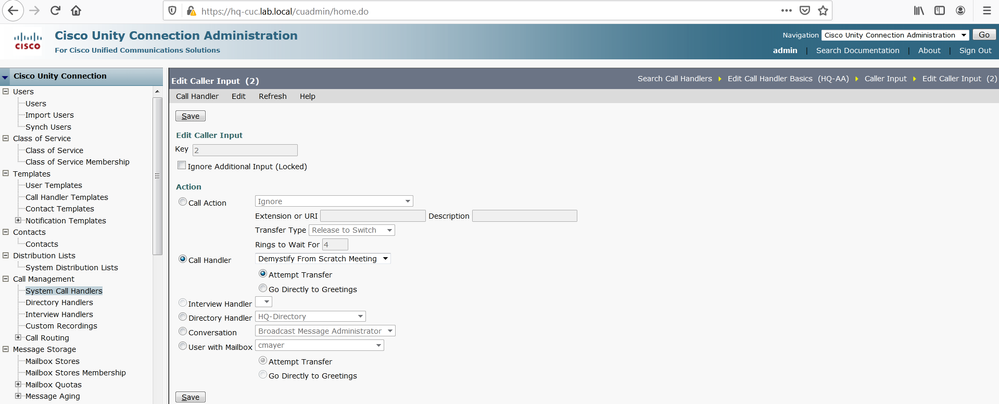This screenshot has height=404, width=999.
Task: Open the Library icon in the toolbar
Action: (919, 11)
